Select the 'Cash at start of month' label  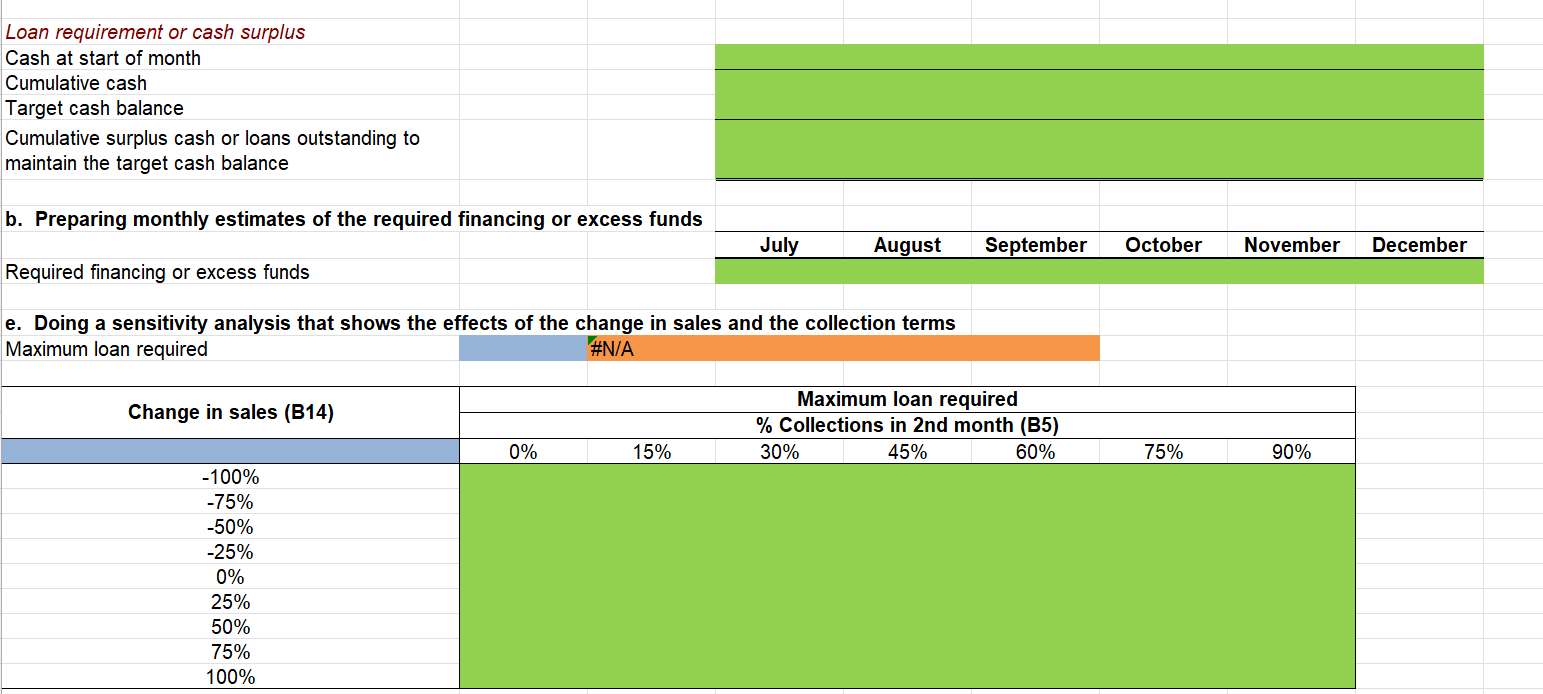[103, 58]
